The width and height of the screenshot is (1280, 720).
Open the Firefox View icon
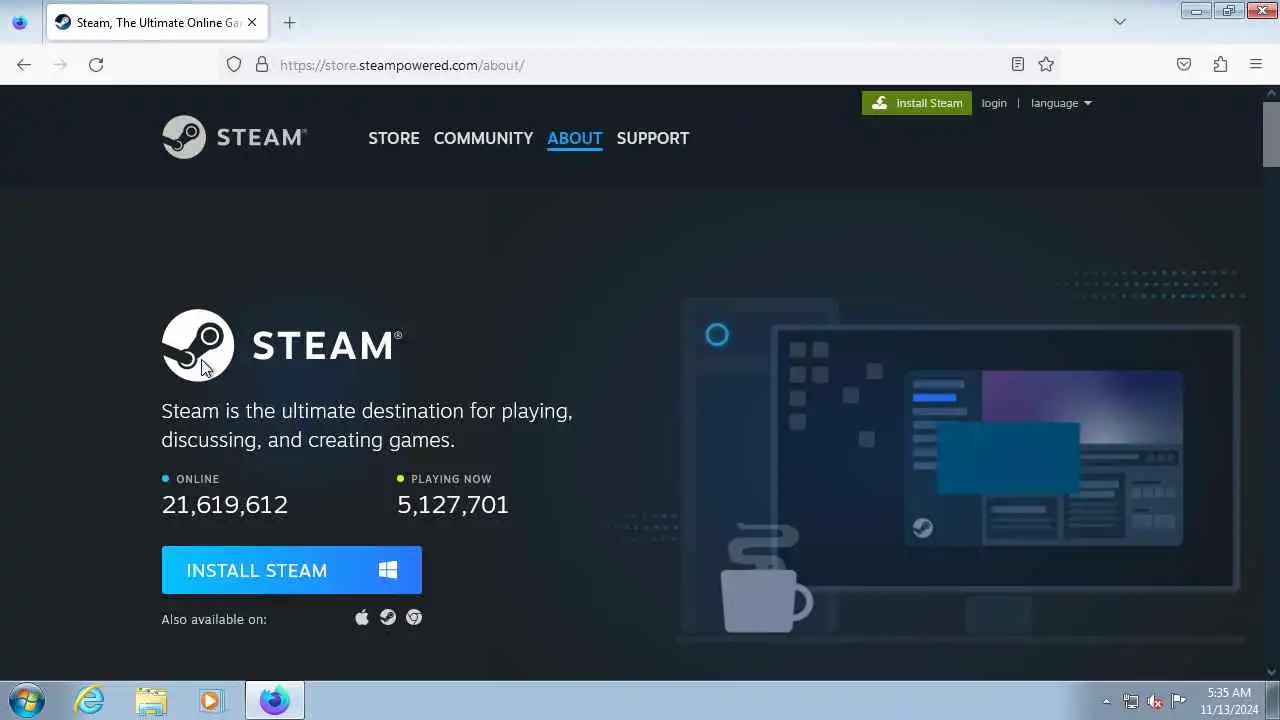(20, 22)
